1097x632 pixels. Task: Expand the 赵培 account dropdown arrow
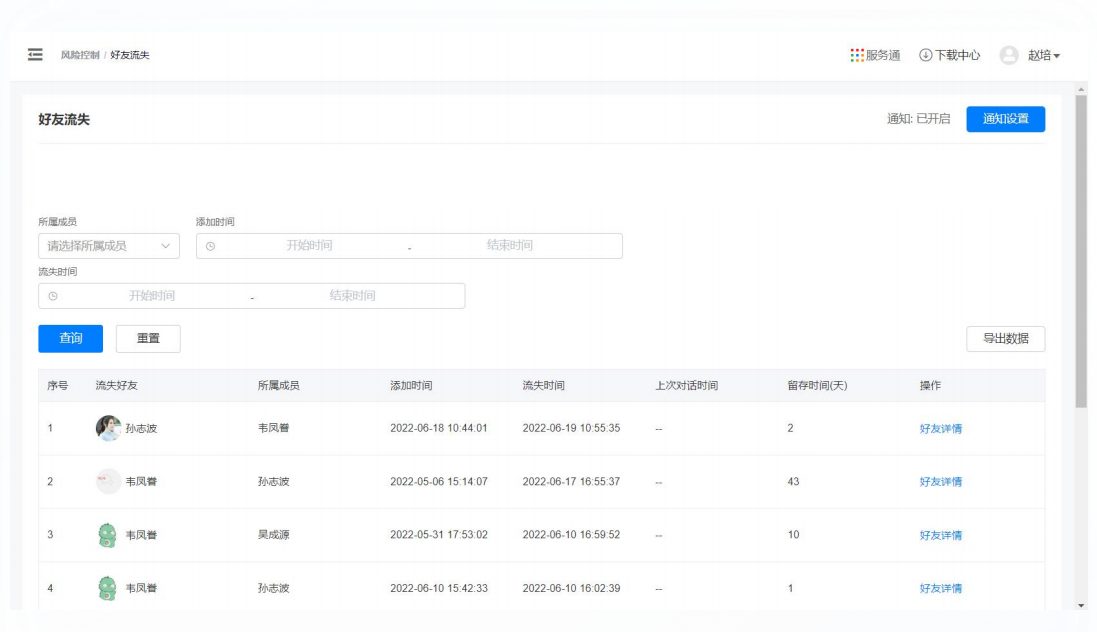[x=1057, y=57]
